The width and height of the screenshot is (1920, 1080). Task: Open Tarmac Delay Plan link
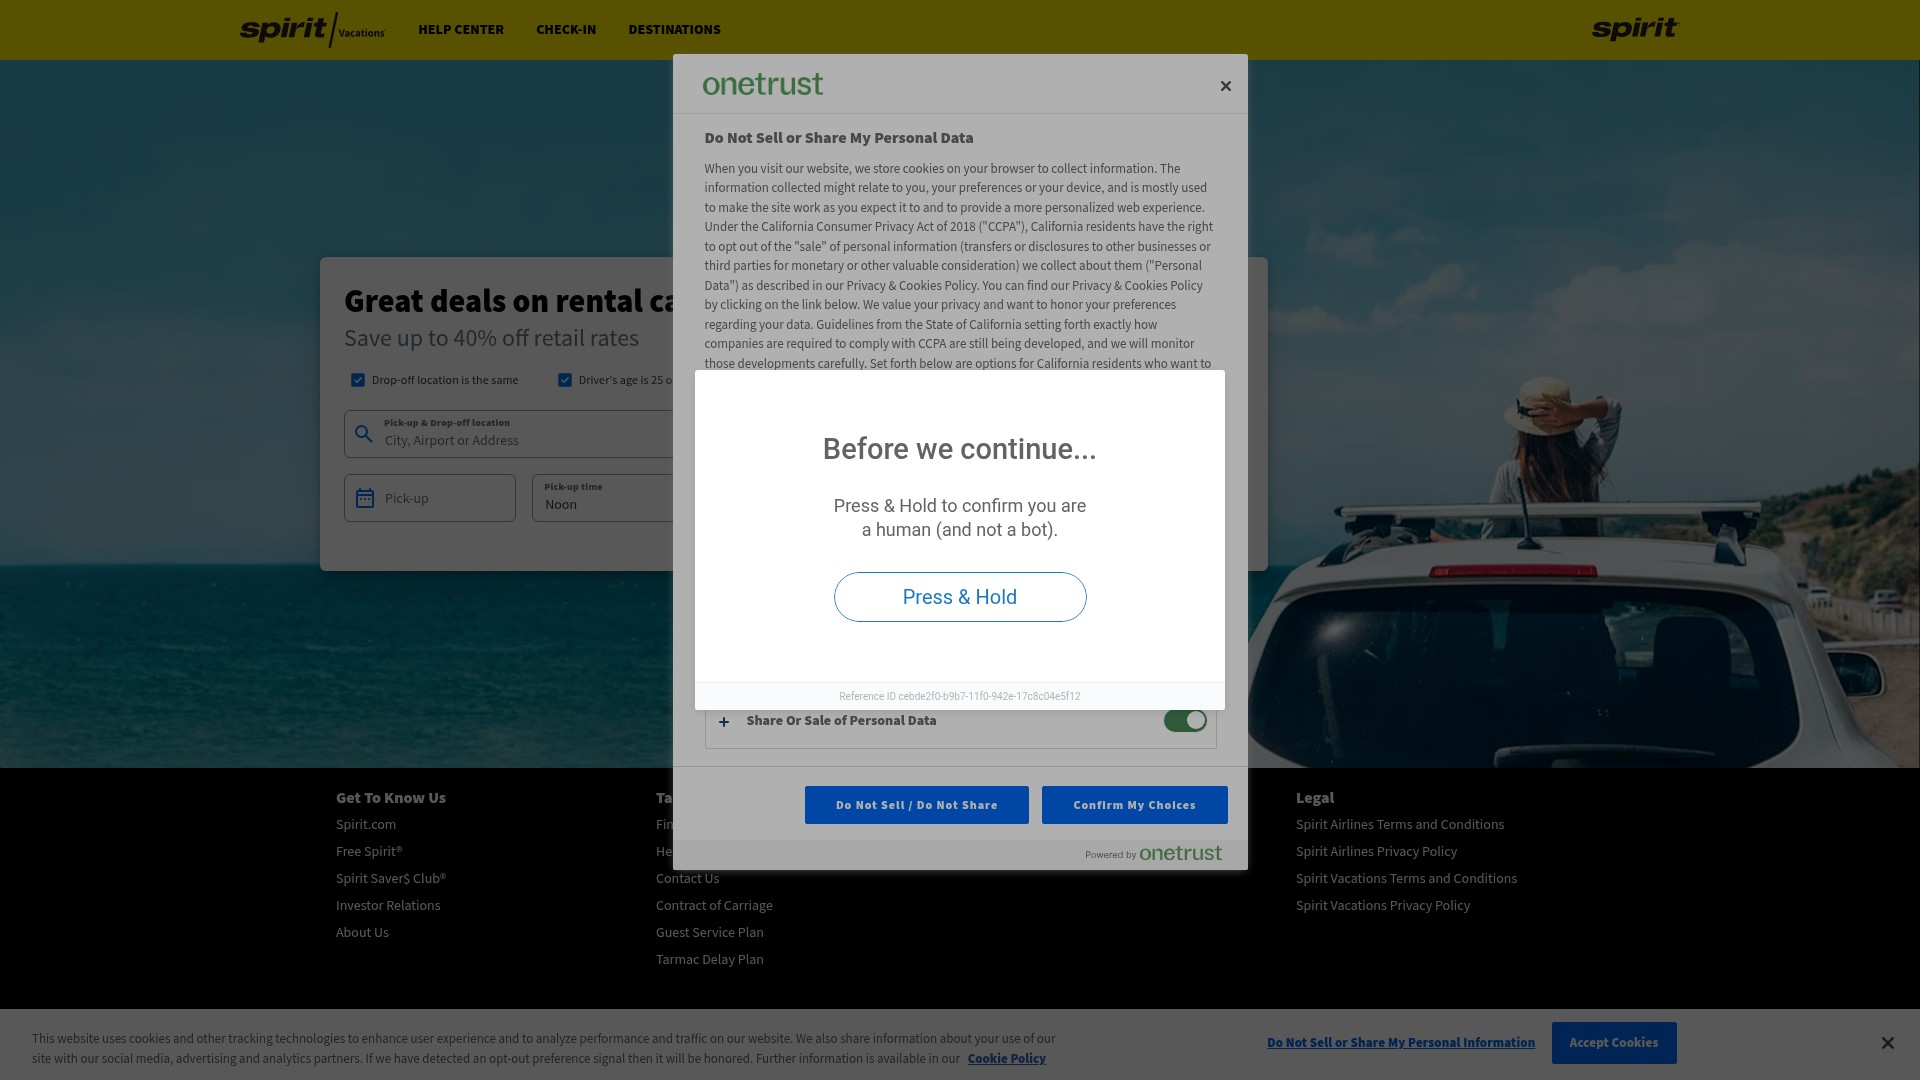click(710, 960)
